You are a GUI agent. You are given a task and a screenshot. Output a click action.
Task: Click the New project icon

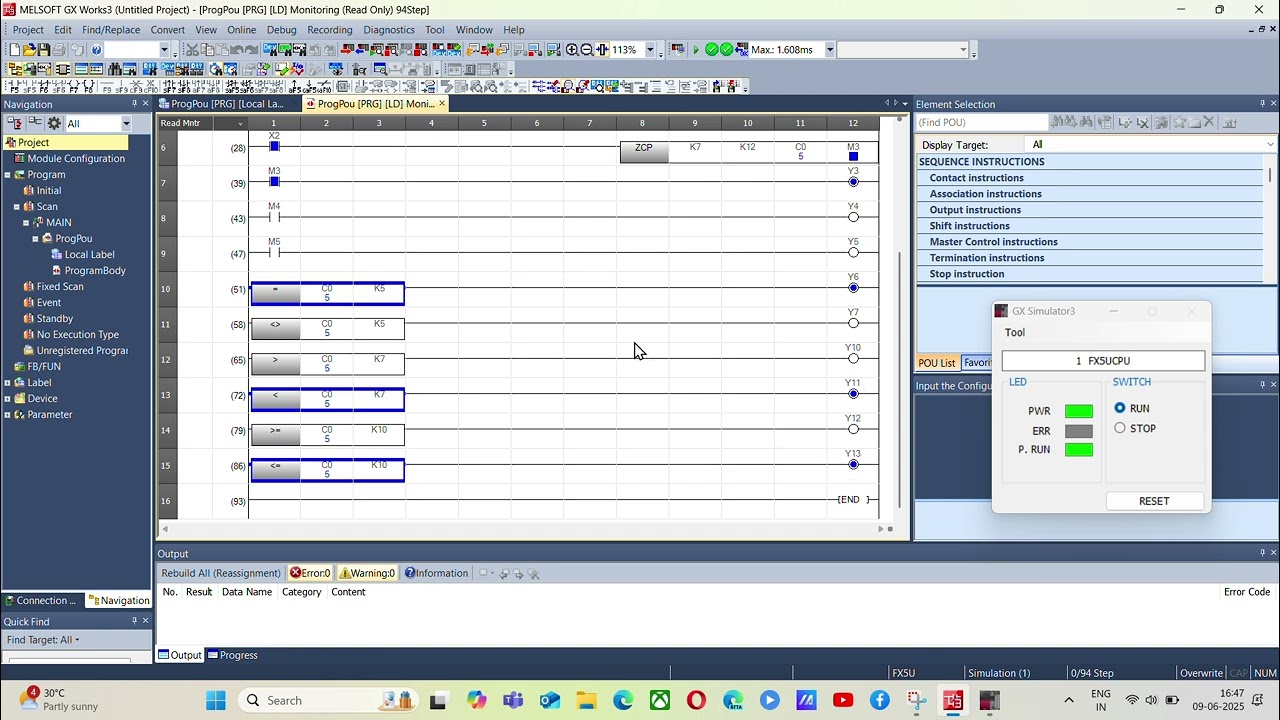pos(14,50)
